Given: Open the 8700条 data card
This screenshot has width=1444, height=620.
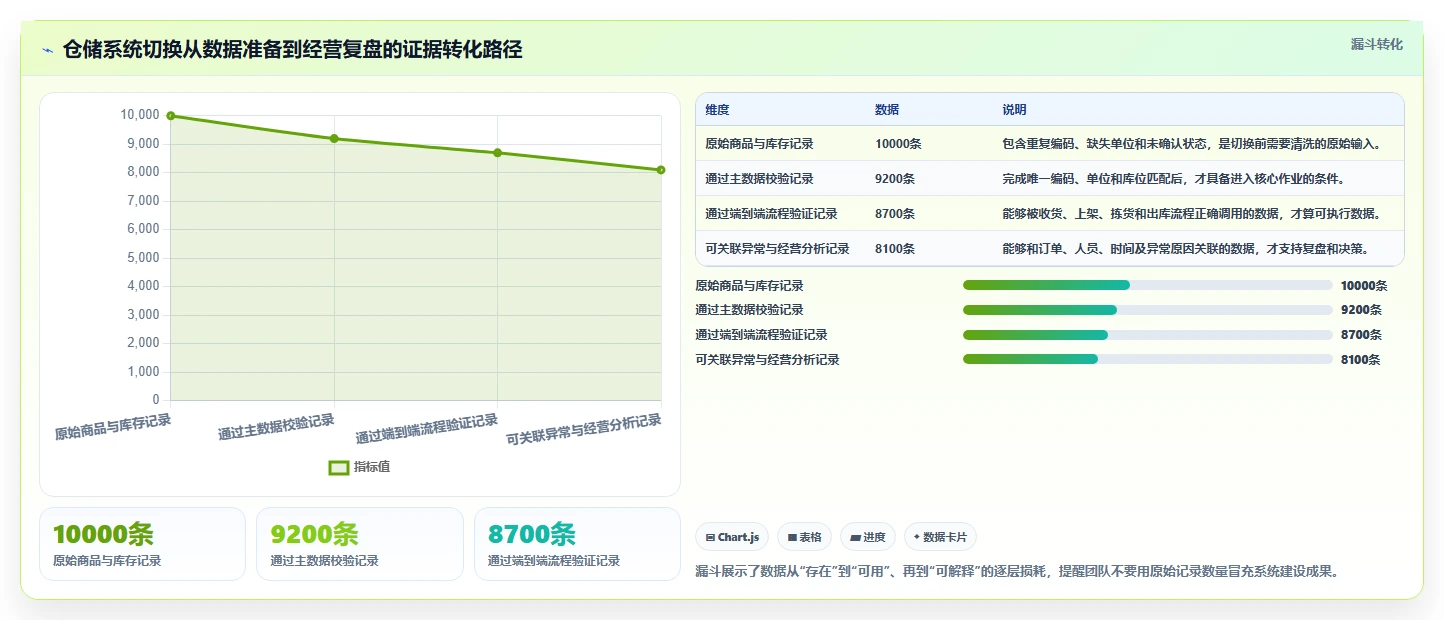Looking at the screenshot, I should click(577, 544).
